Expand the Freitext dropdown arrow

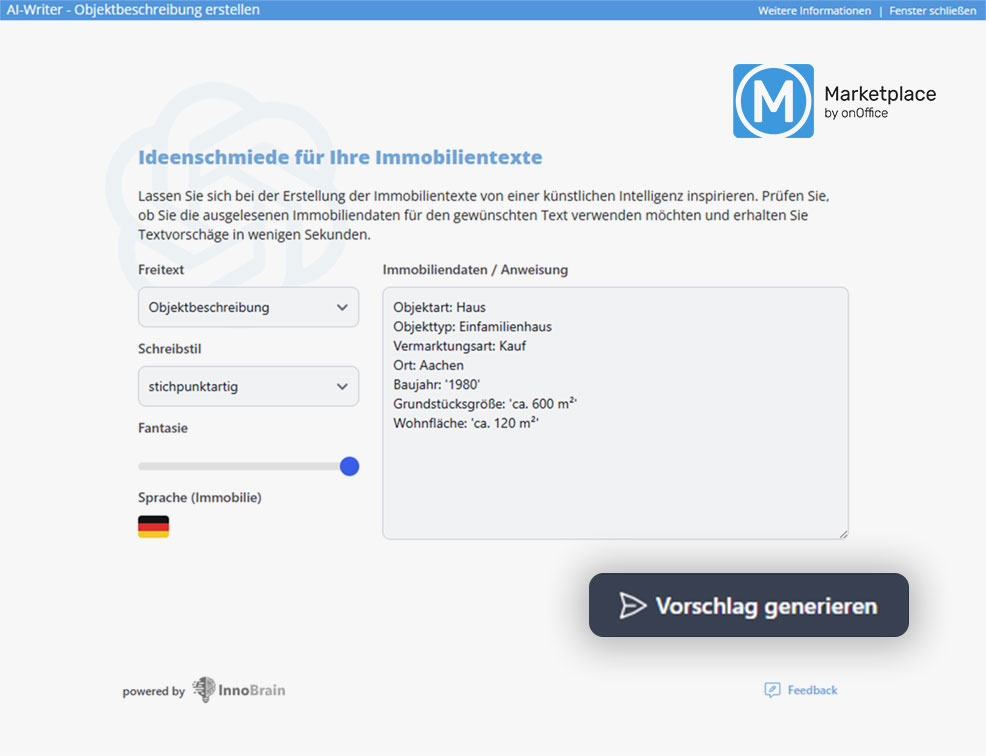(x=342, y=308)
